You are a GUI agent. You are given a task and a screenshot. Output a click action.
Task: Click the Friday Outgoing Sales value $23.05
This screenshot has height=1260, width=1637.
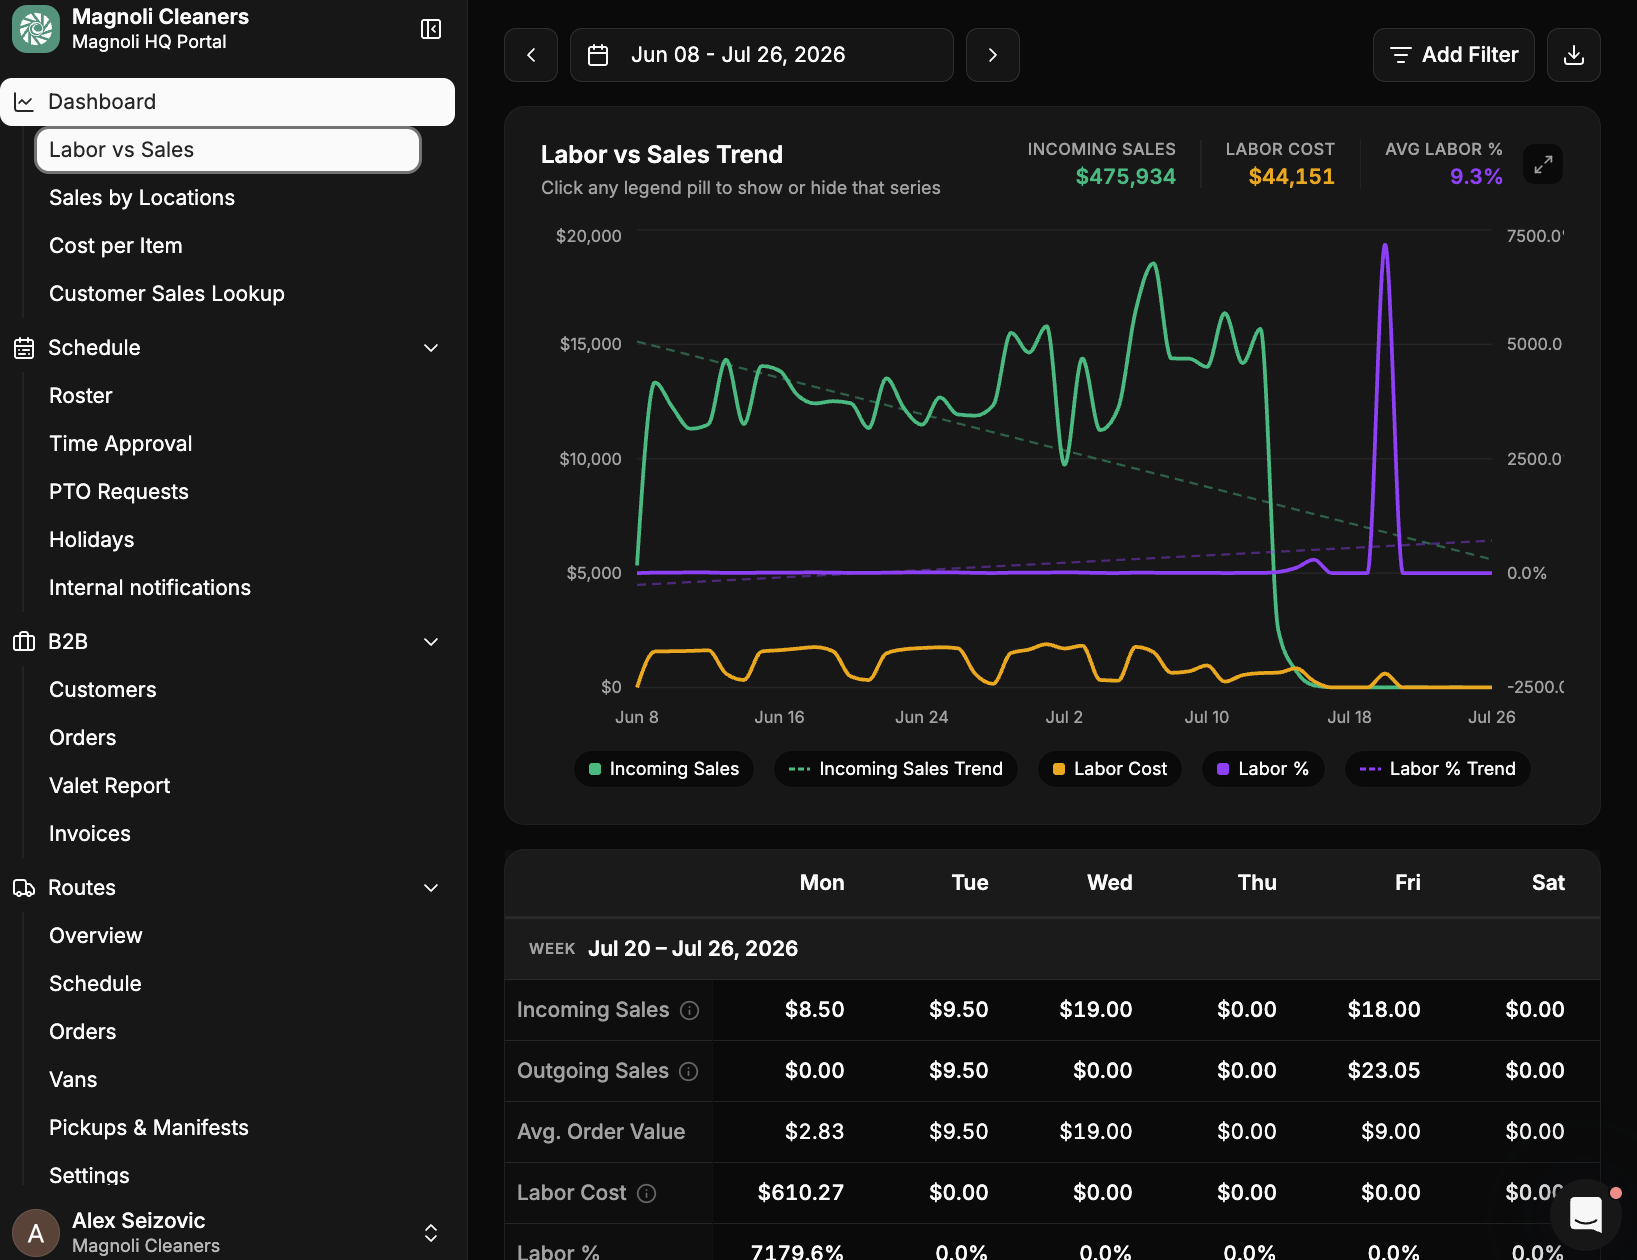(1384, 1071)
